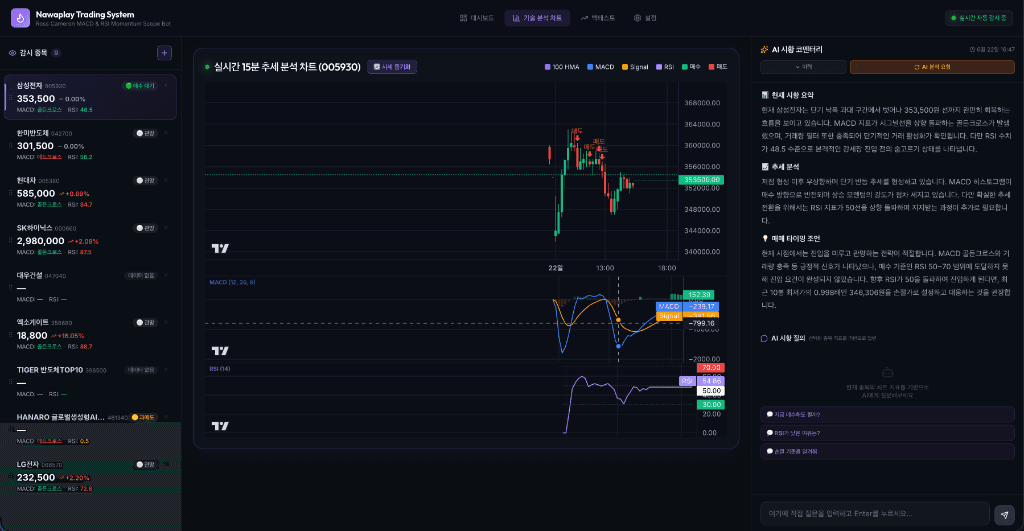
Task: Click the clock icon next to 6월 22일 timestamp
Action: click(972, 50)
